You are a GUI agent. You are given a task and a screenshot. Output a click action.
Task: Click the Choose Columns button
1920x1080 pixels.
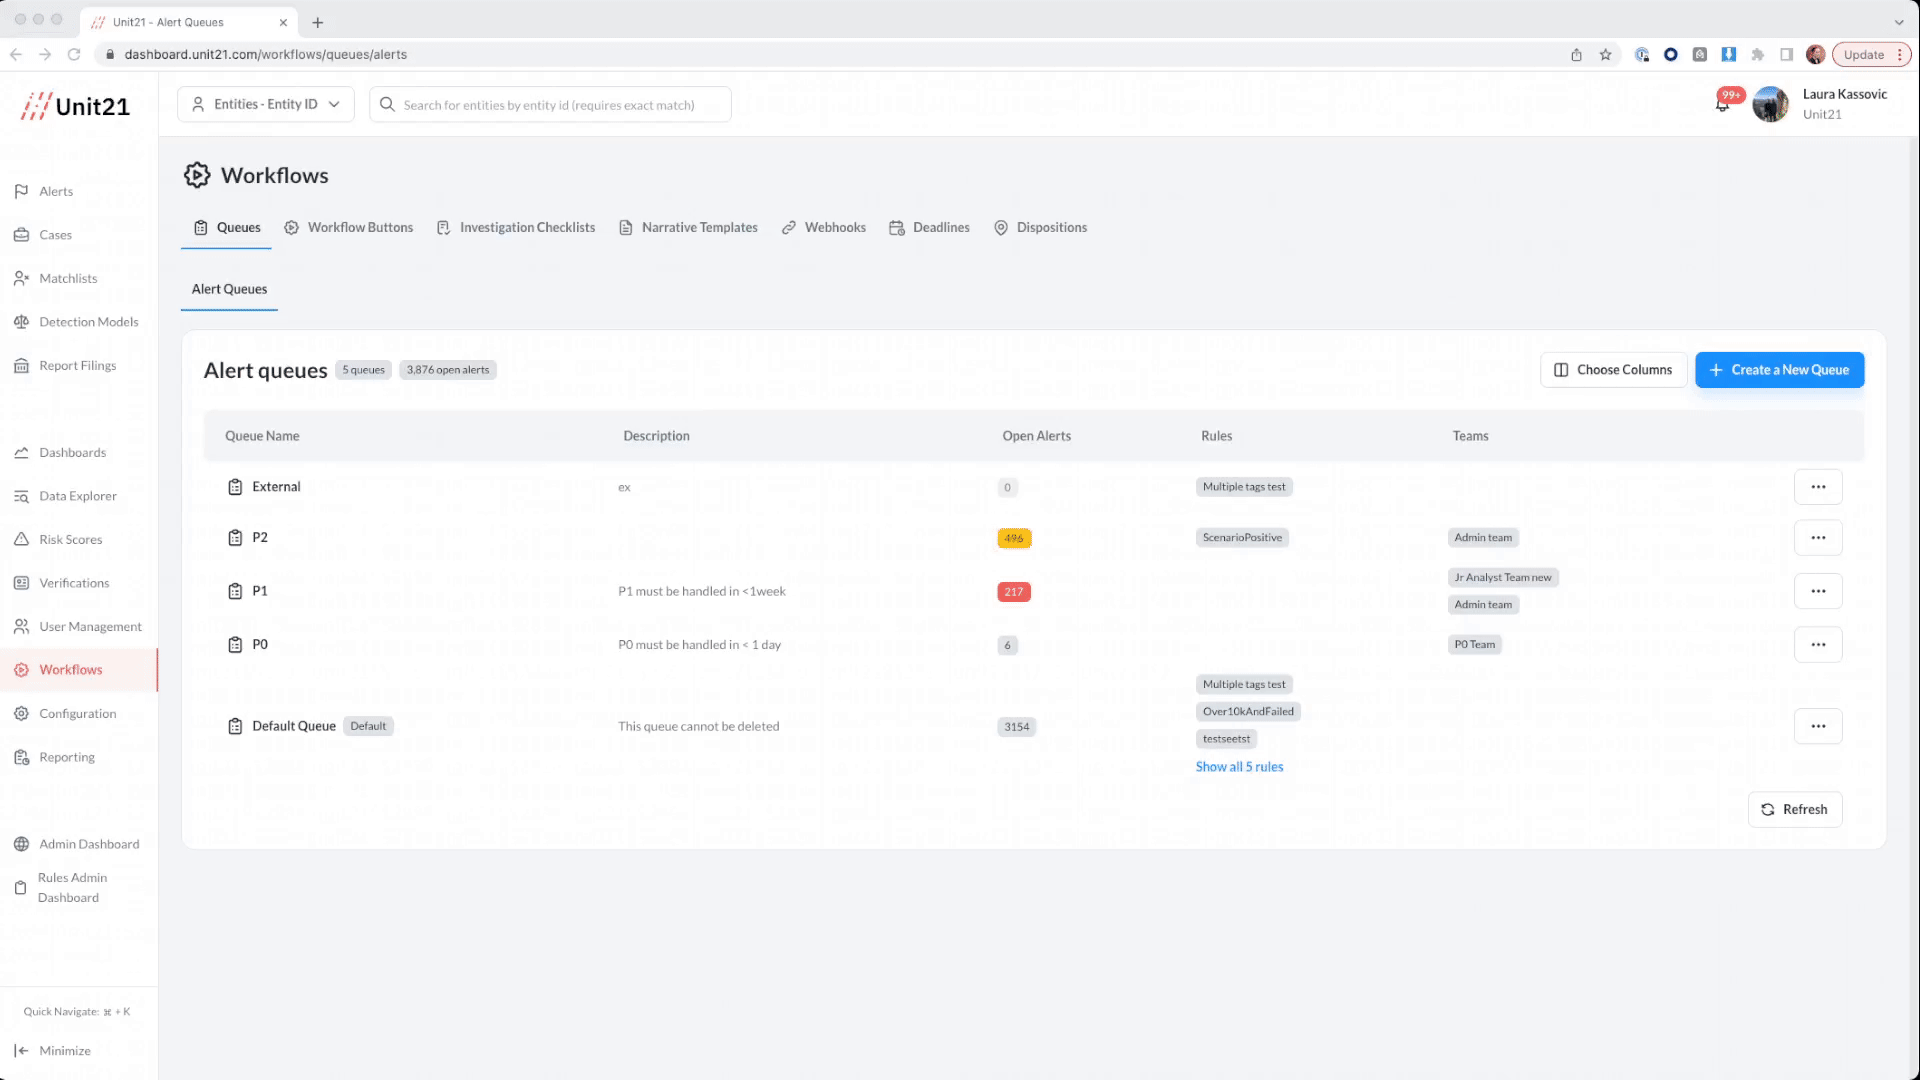click(x=1614, y=370)
